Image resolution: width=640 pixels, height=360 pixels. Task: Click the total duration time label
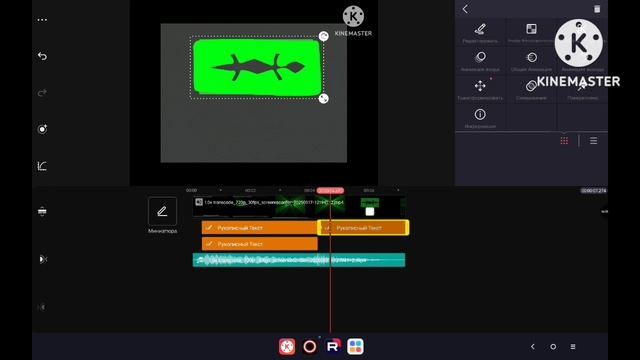594,191
